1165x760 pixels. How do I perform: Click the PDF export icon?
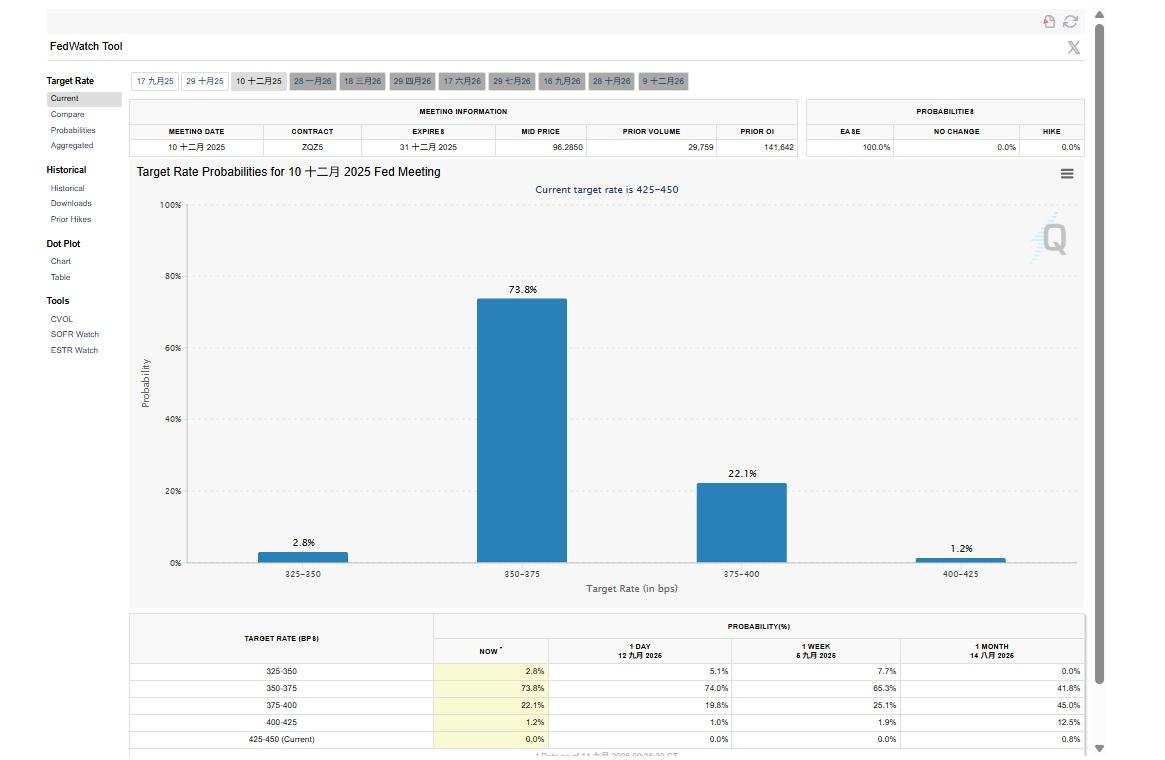pyautogui.click(x=1049, y=21)
